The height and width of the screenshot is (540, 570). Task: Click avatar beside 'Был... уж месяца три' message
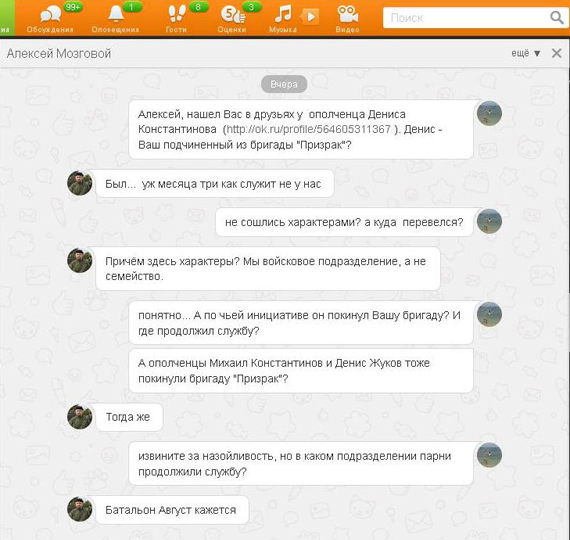click(x=80, y=183)
